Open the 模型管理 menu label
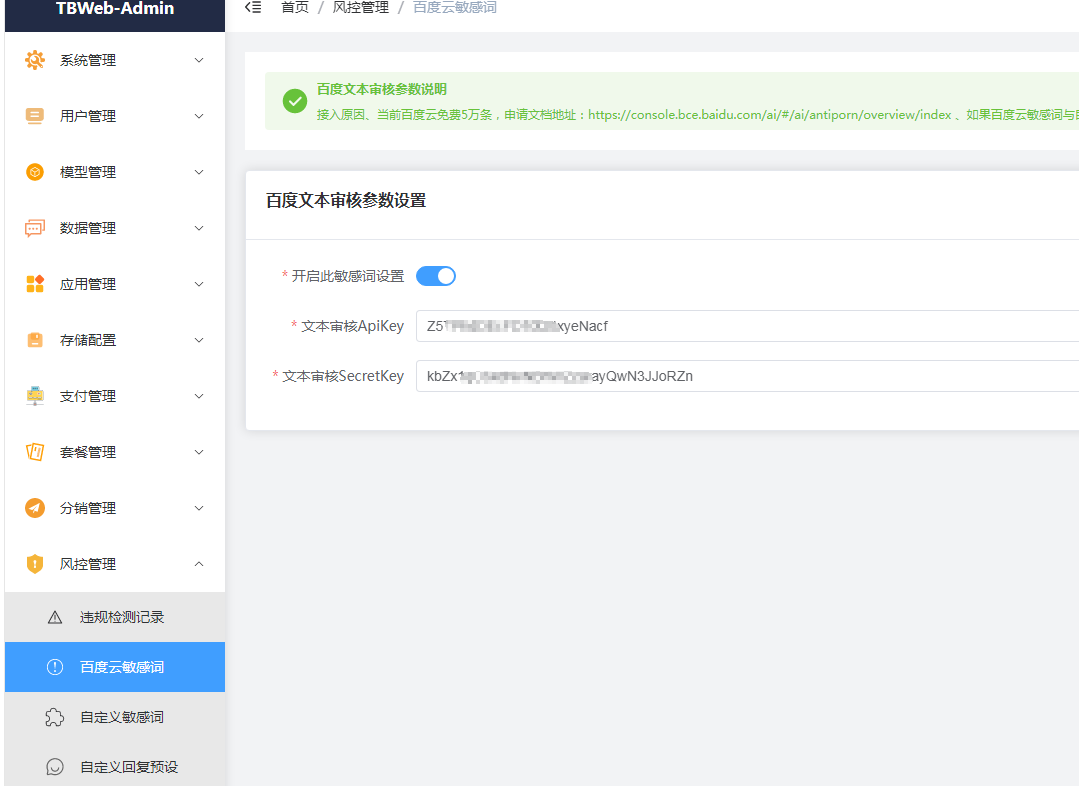 click(87, 171)
